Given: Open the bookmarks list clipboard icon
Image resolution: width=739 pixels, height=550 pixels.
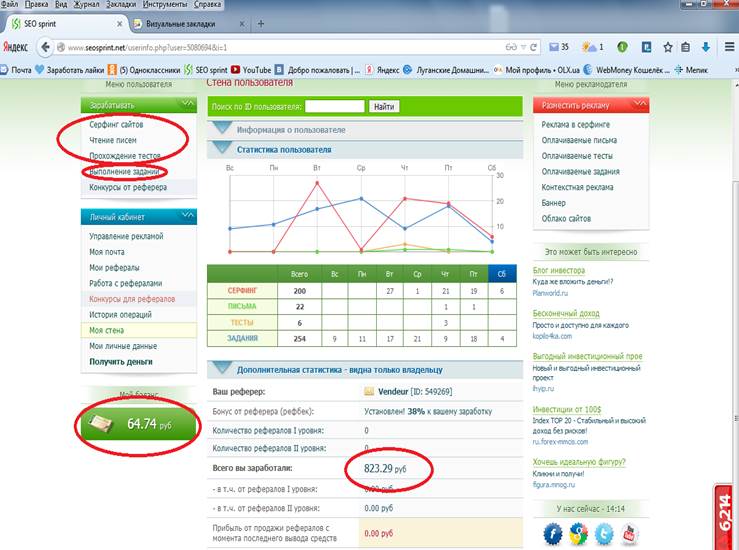Looking at the screenshot, I should pyautogui.click(x=686, y=47).
